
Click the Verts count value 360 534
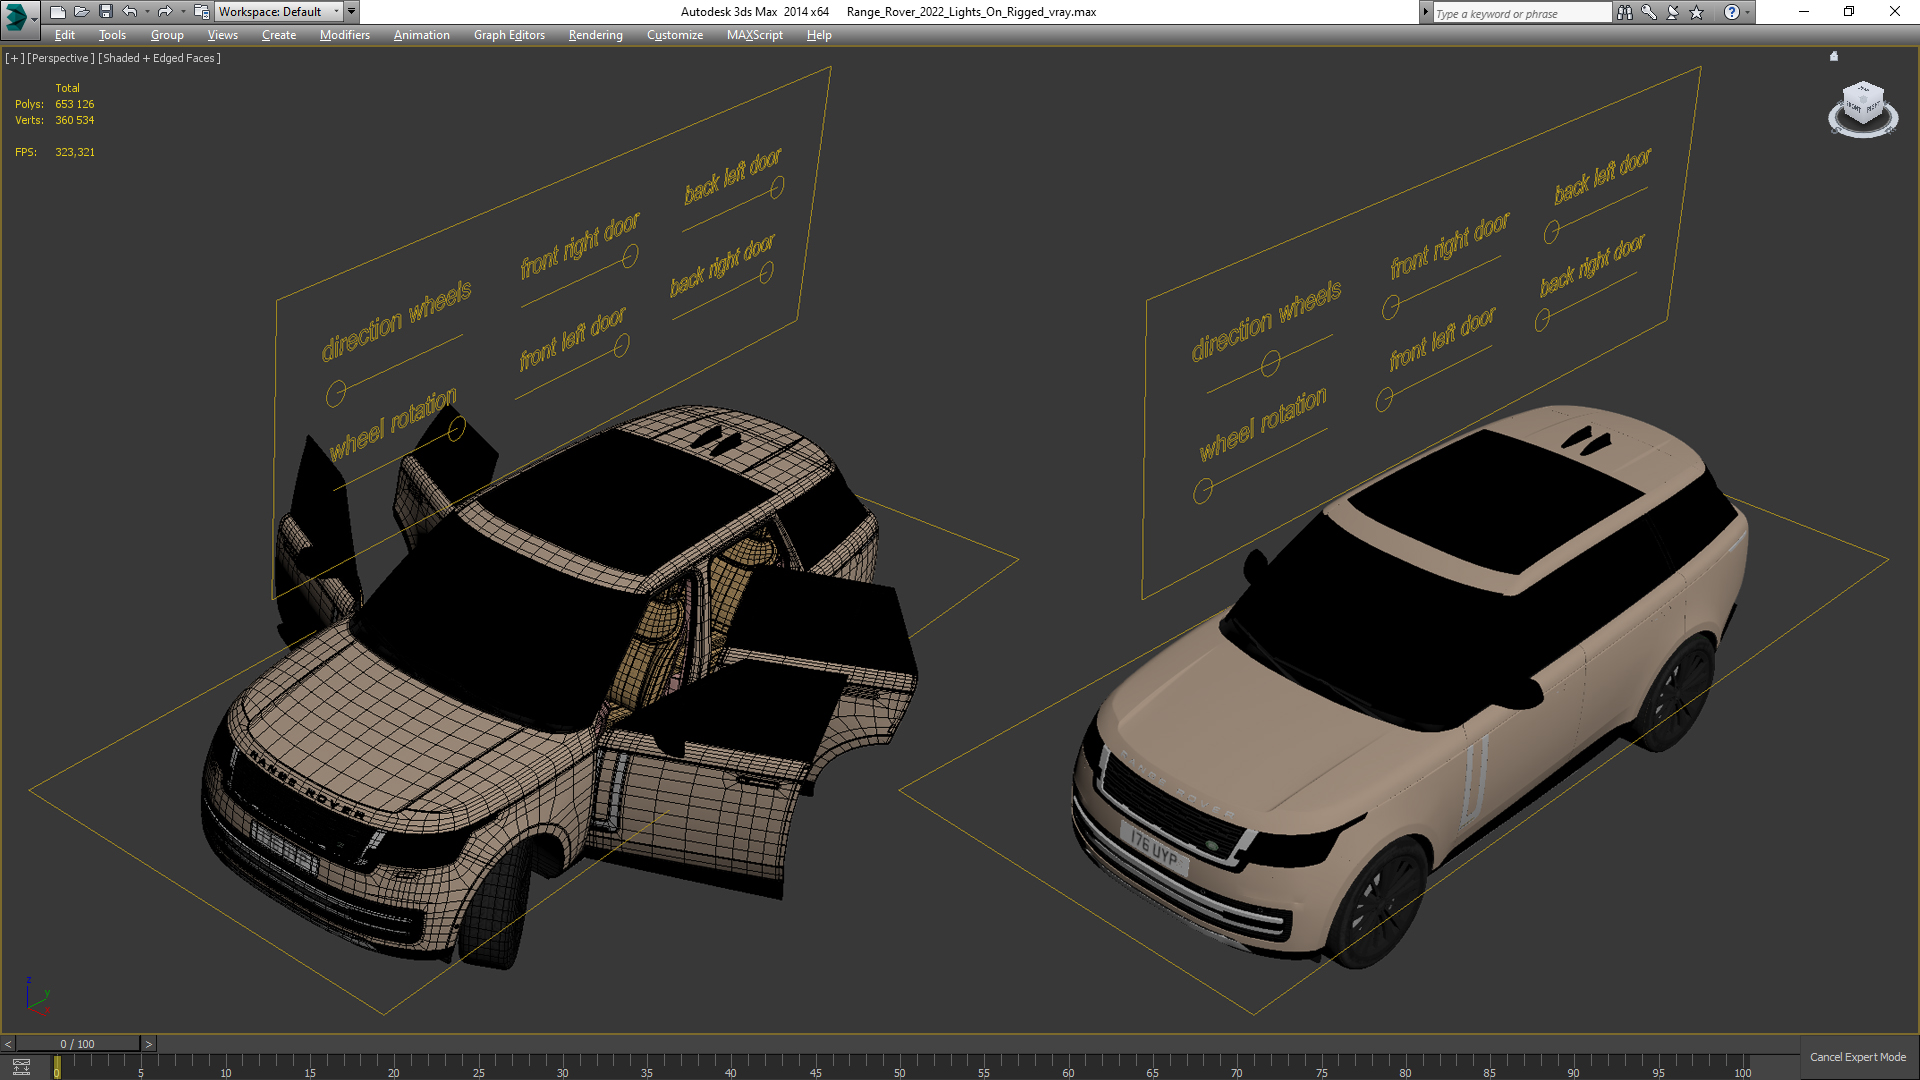click(75, 120)
